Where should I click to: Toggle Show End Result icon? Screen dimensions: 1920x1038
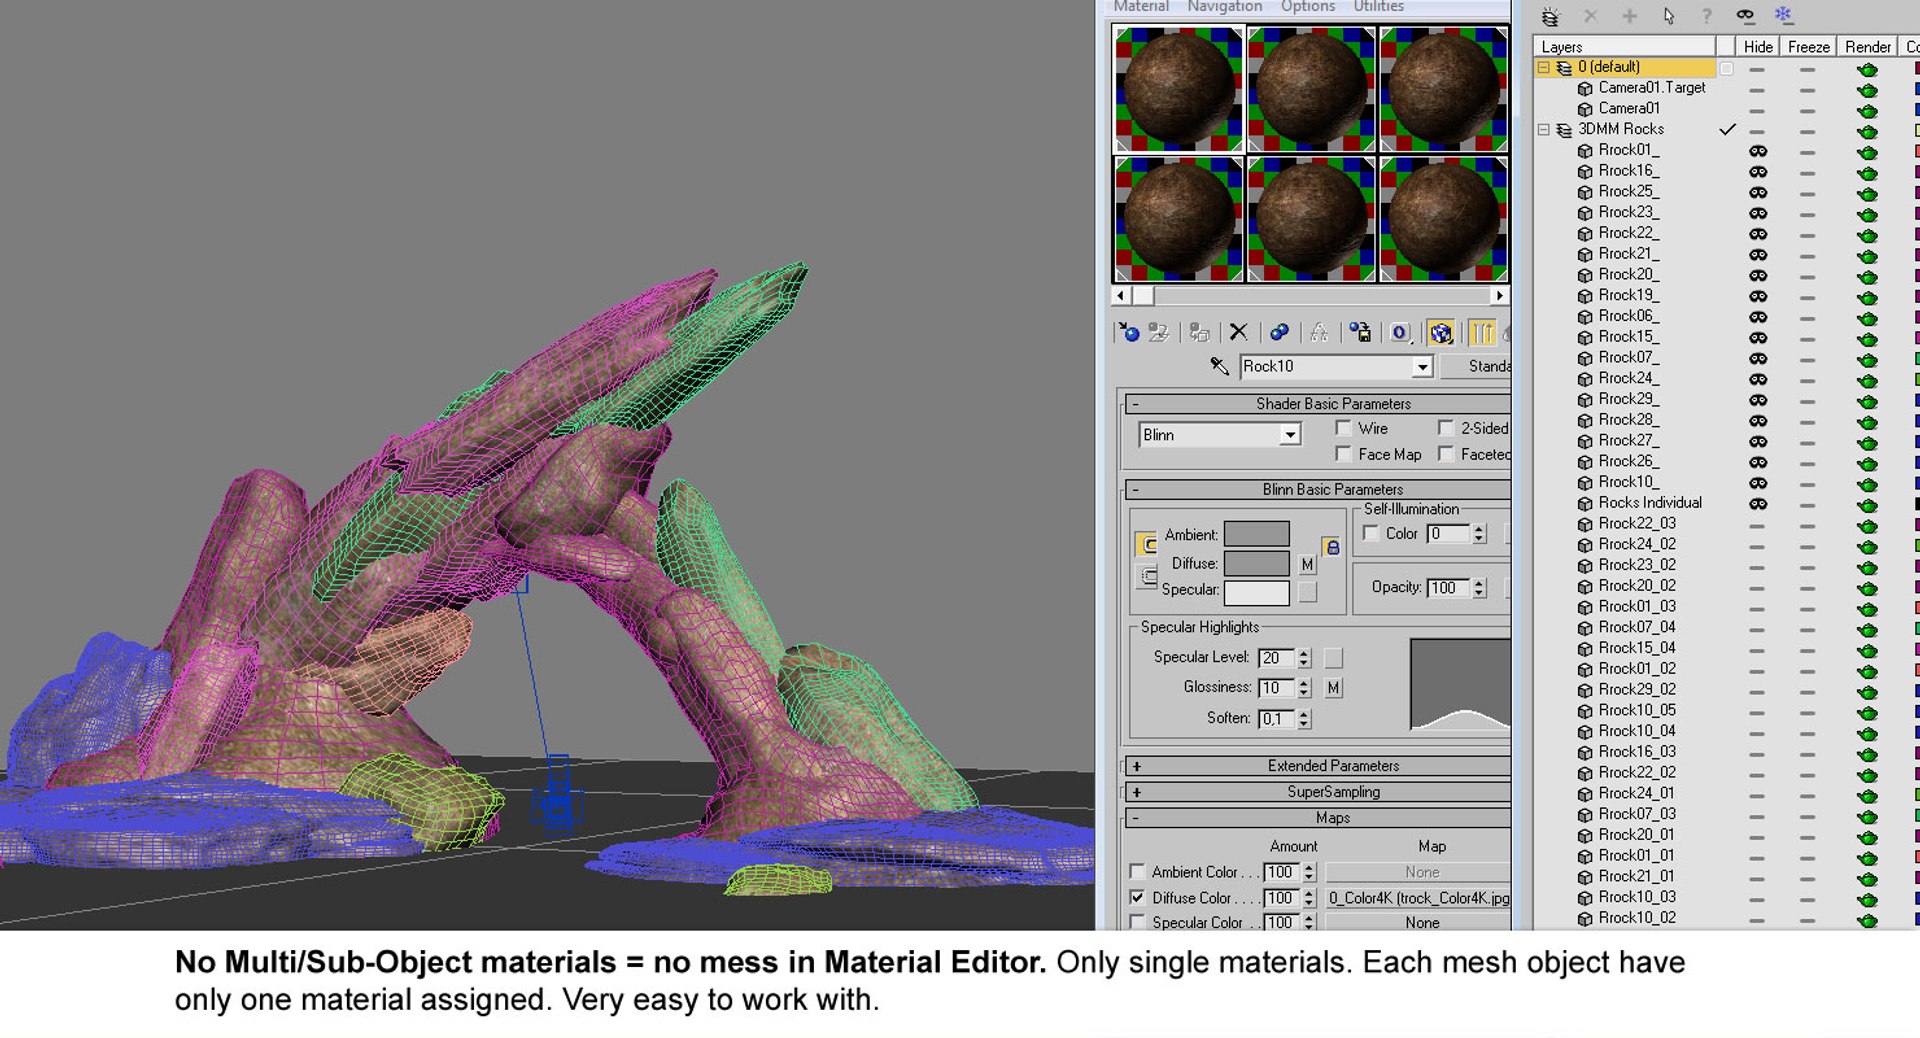point(1482,333)
